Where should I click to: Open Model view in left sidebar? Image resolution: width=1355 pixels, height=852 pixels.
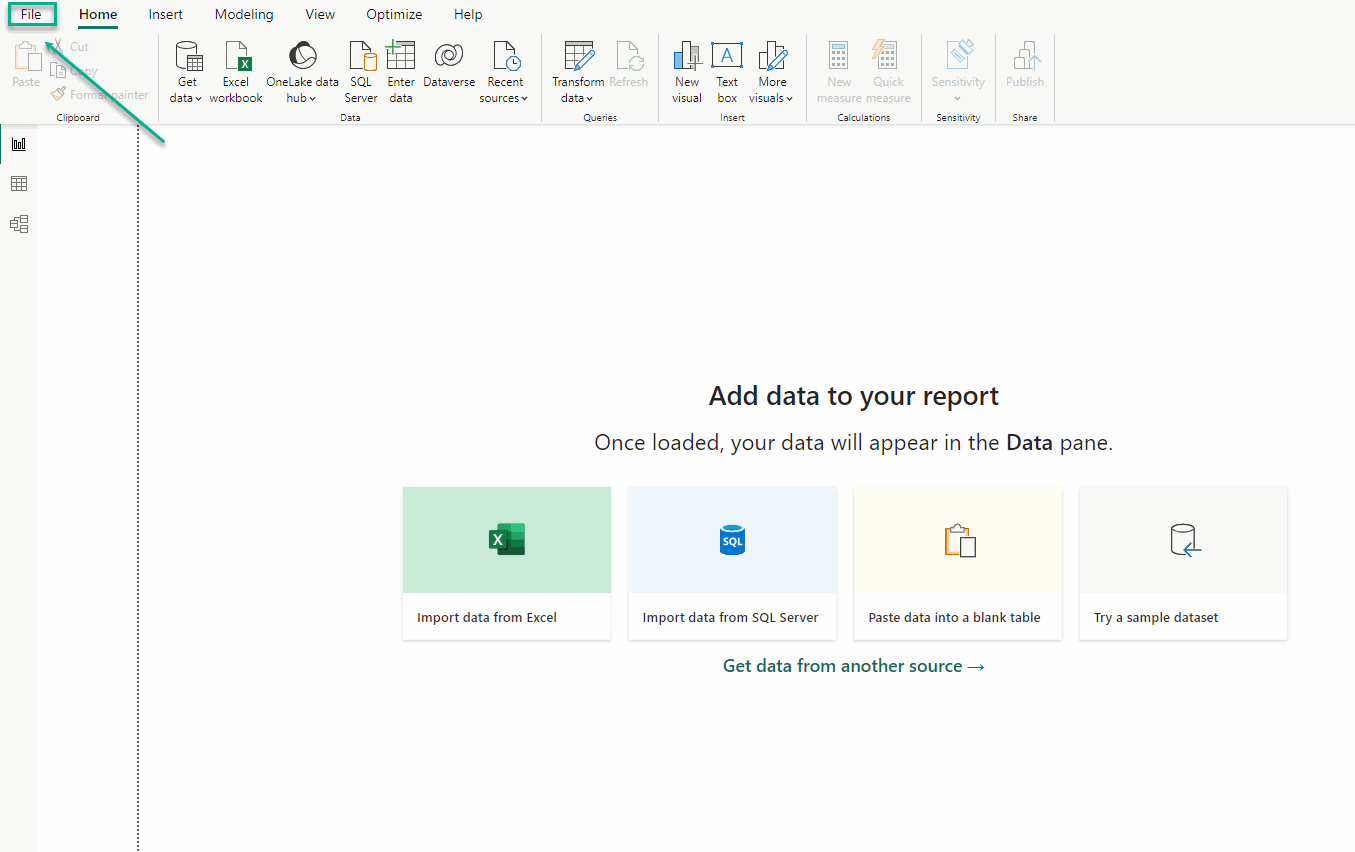(x=19, y=224)
